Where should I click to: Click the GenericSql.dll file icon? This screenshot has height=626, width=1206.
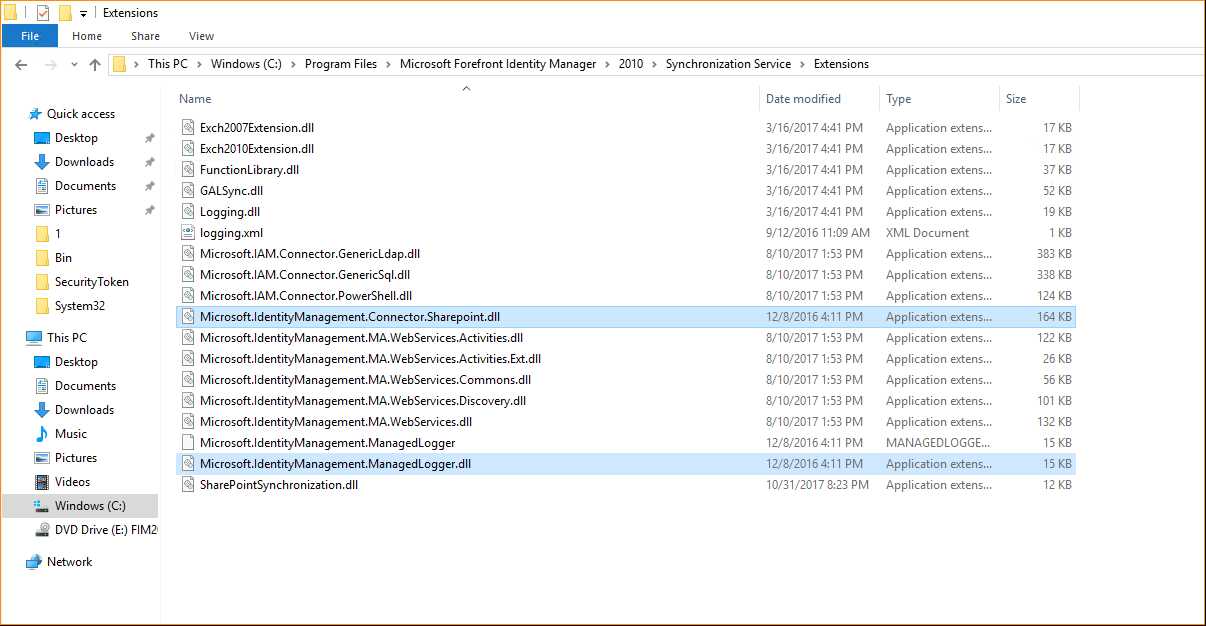click(189, 275)
